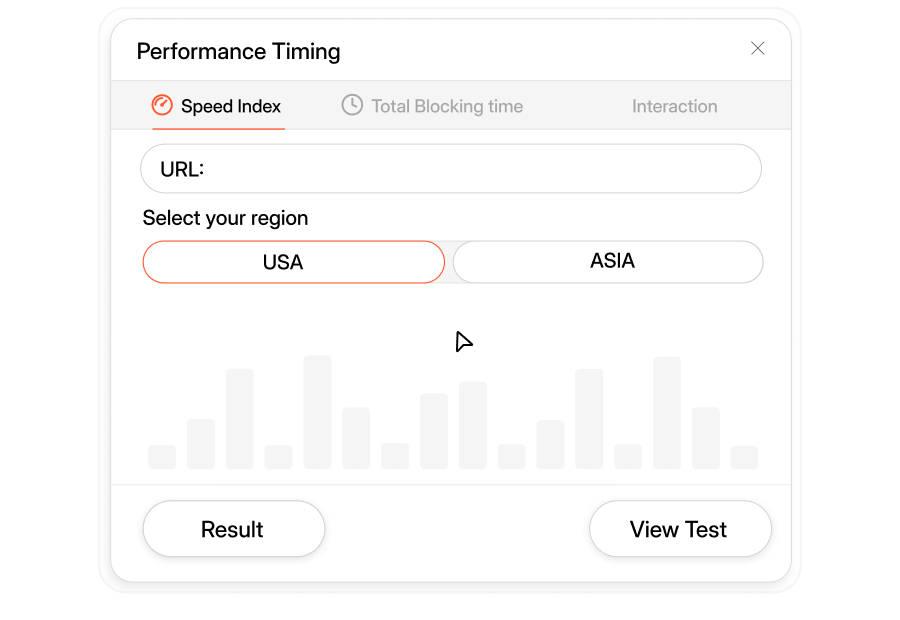The height and width of the screenshot is (620, 900).
Task: Choose the ASIA region option
Action: pyautogui.click(x=608, y=262)
